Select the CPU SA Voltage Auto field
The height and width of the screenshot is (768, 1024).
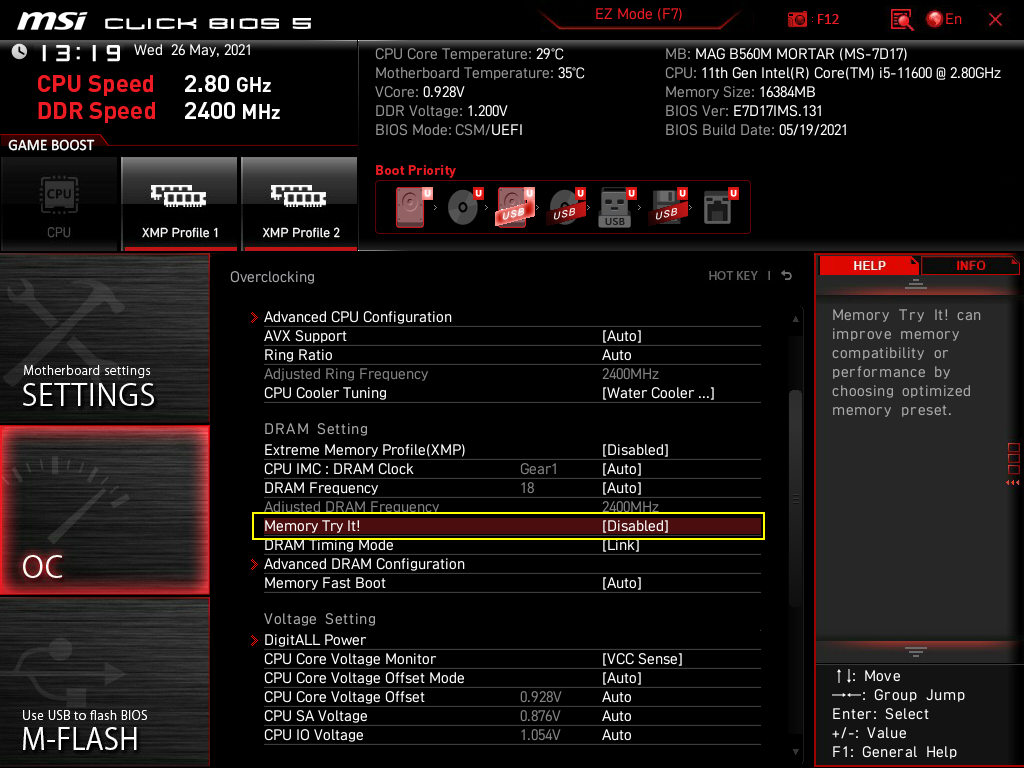click(616, 716)
